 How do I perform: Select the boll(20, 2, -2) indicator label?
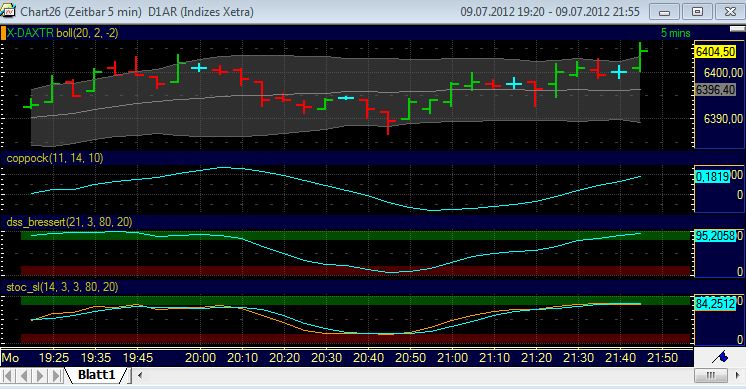(88, 33)
